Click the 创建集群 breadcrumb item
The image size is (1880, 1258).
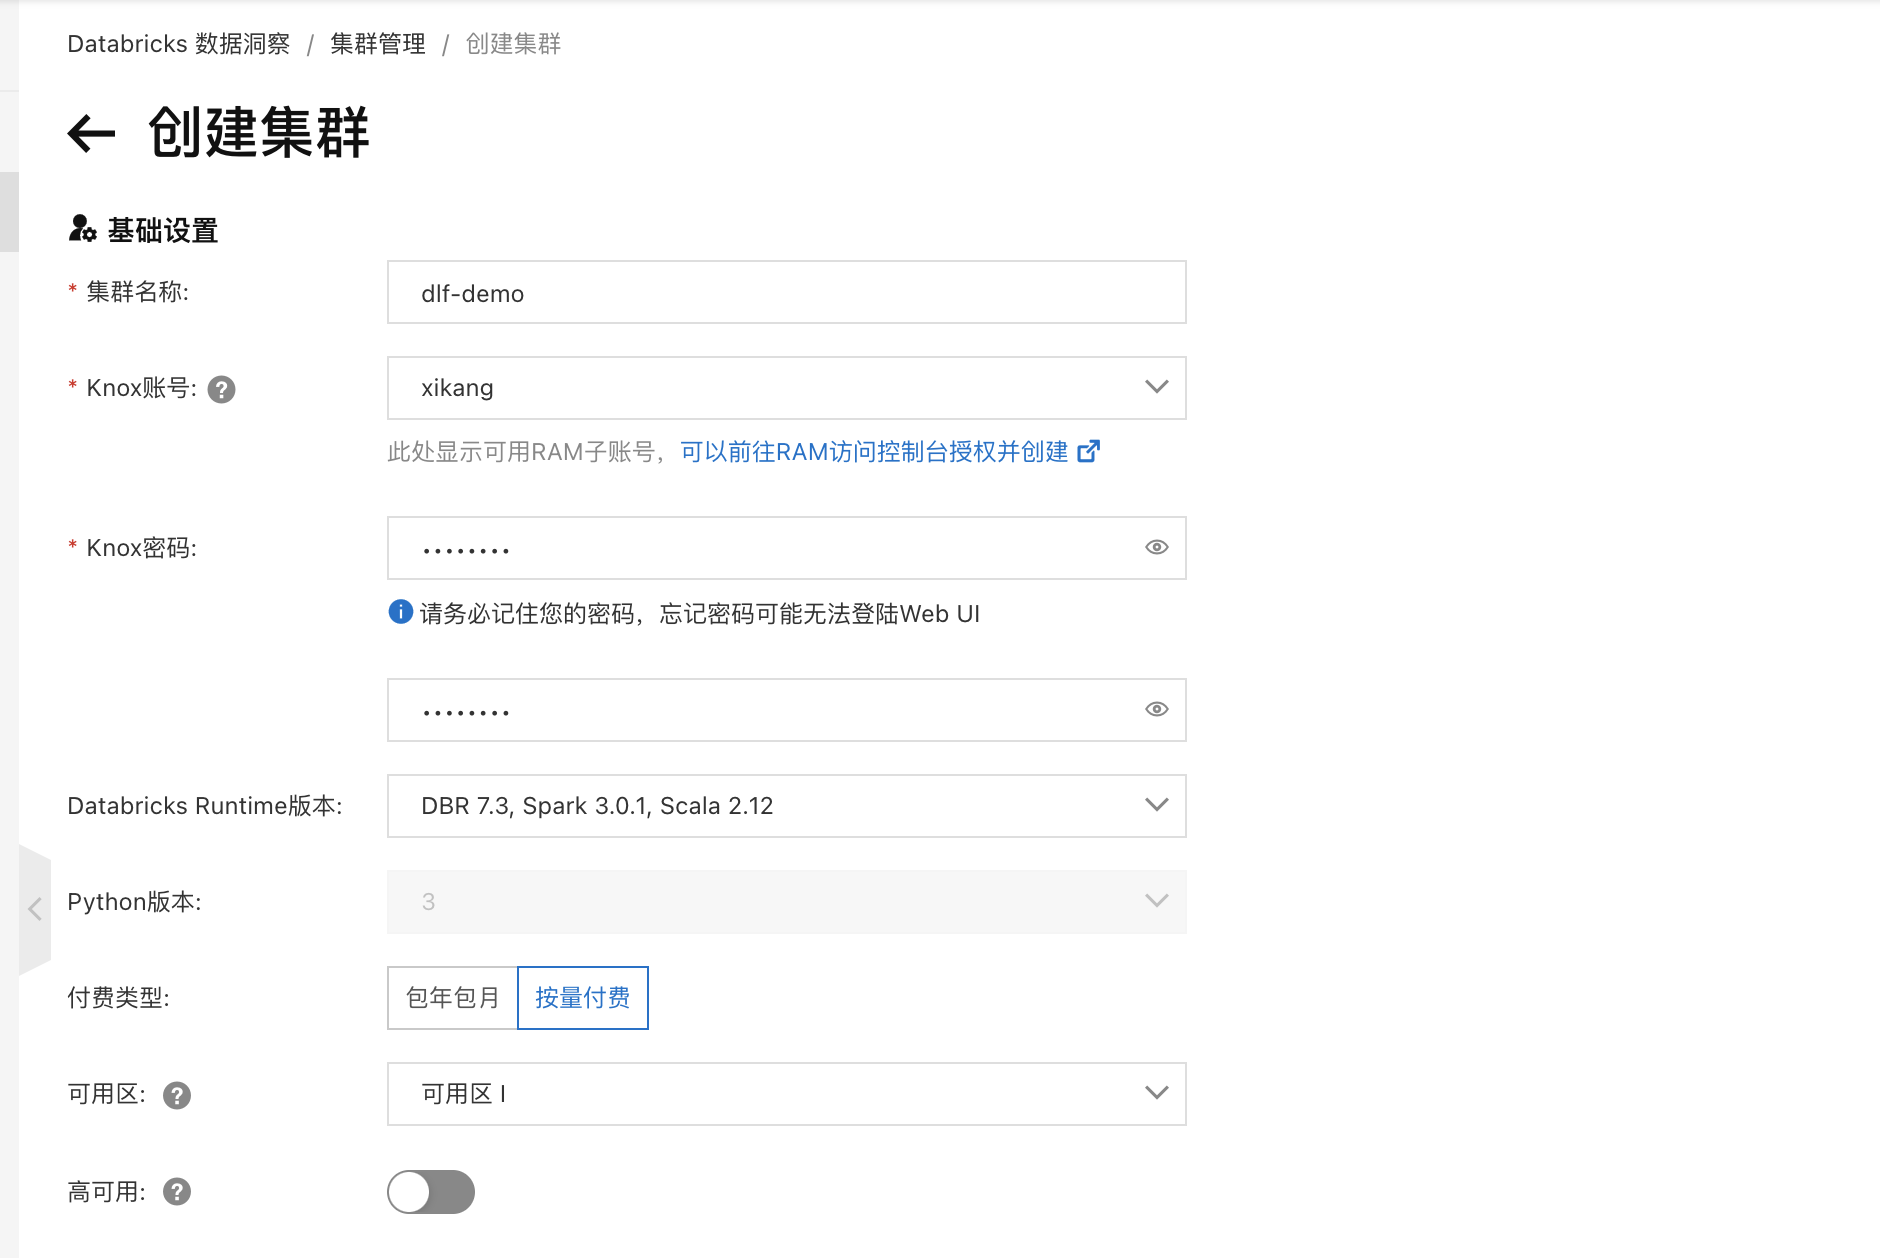pos(514,44)
